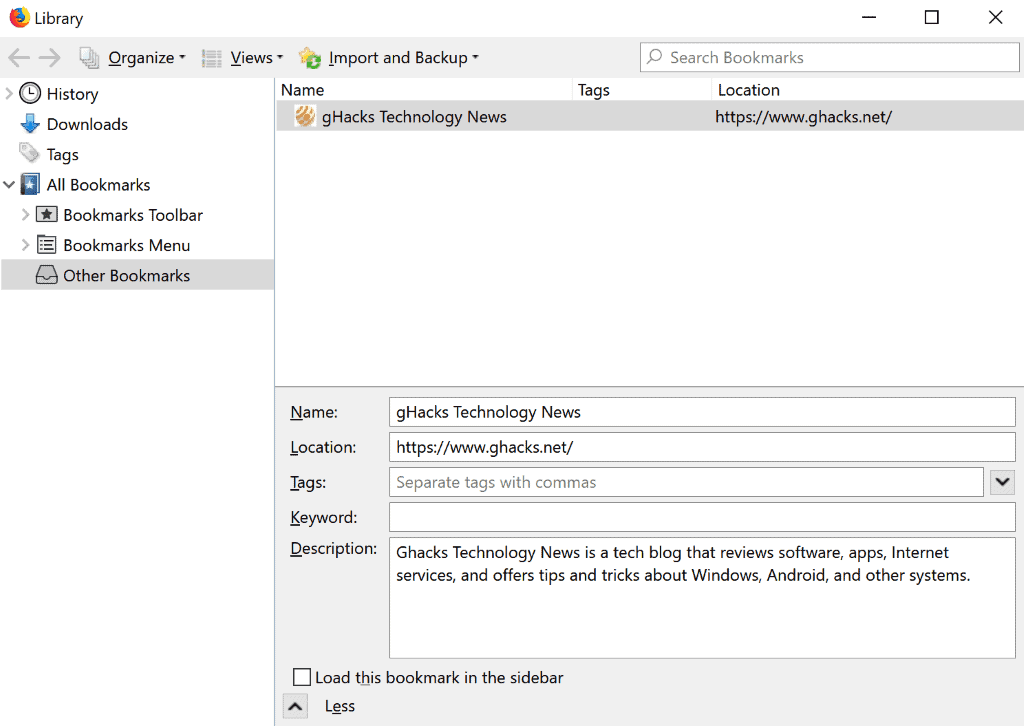
Task: Click the Organize stacked-pages icon
Action: click(x=89, y=57)
